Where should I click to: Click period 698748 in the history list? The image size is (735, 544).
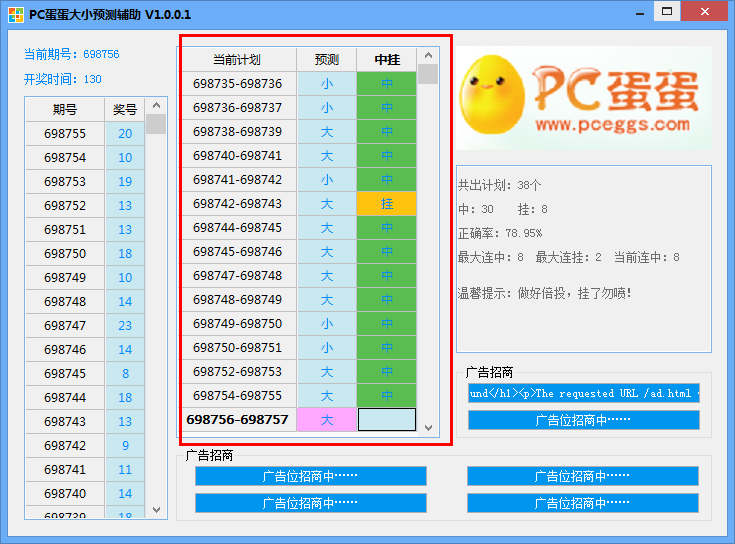tap(65, 301)
